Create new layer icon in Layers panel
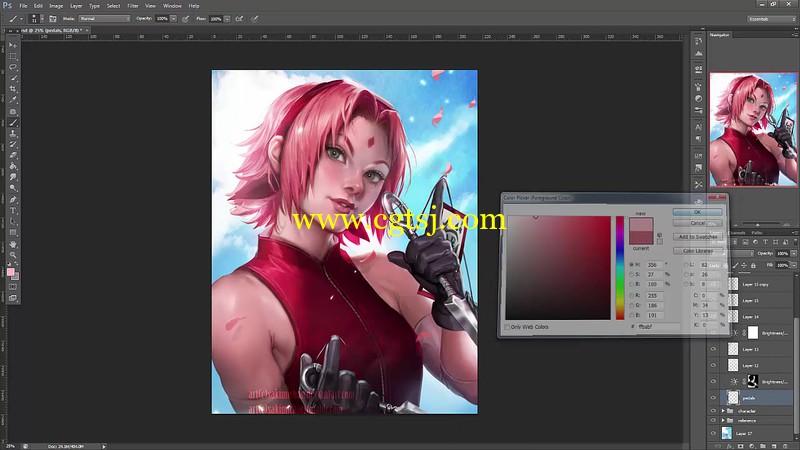The image size is (800, 450). pyautogui.click(x=773, y=446)
